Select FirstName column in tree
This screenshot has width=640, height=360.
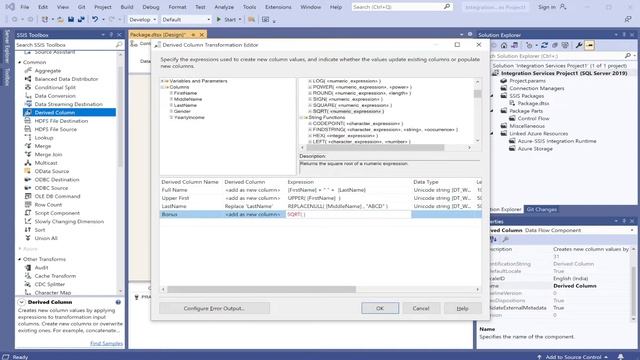click(185, 93)
